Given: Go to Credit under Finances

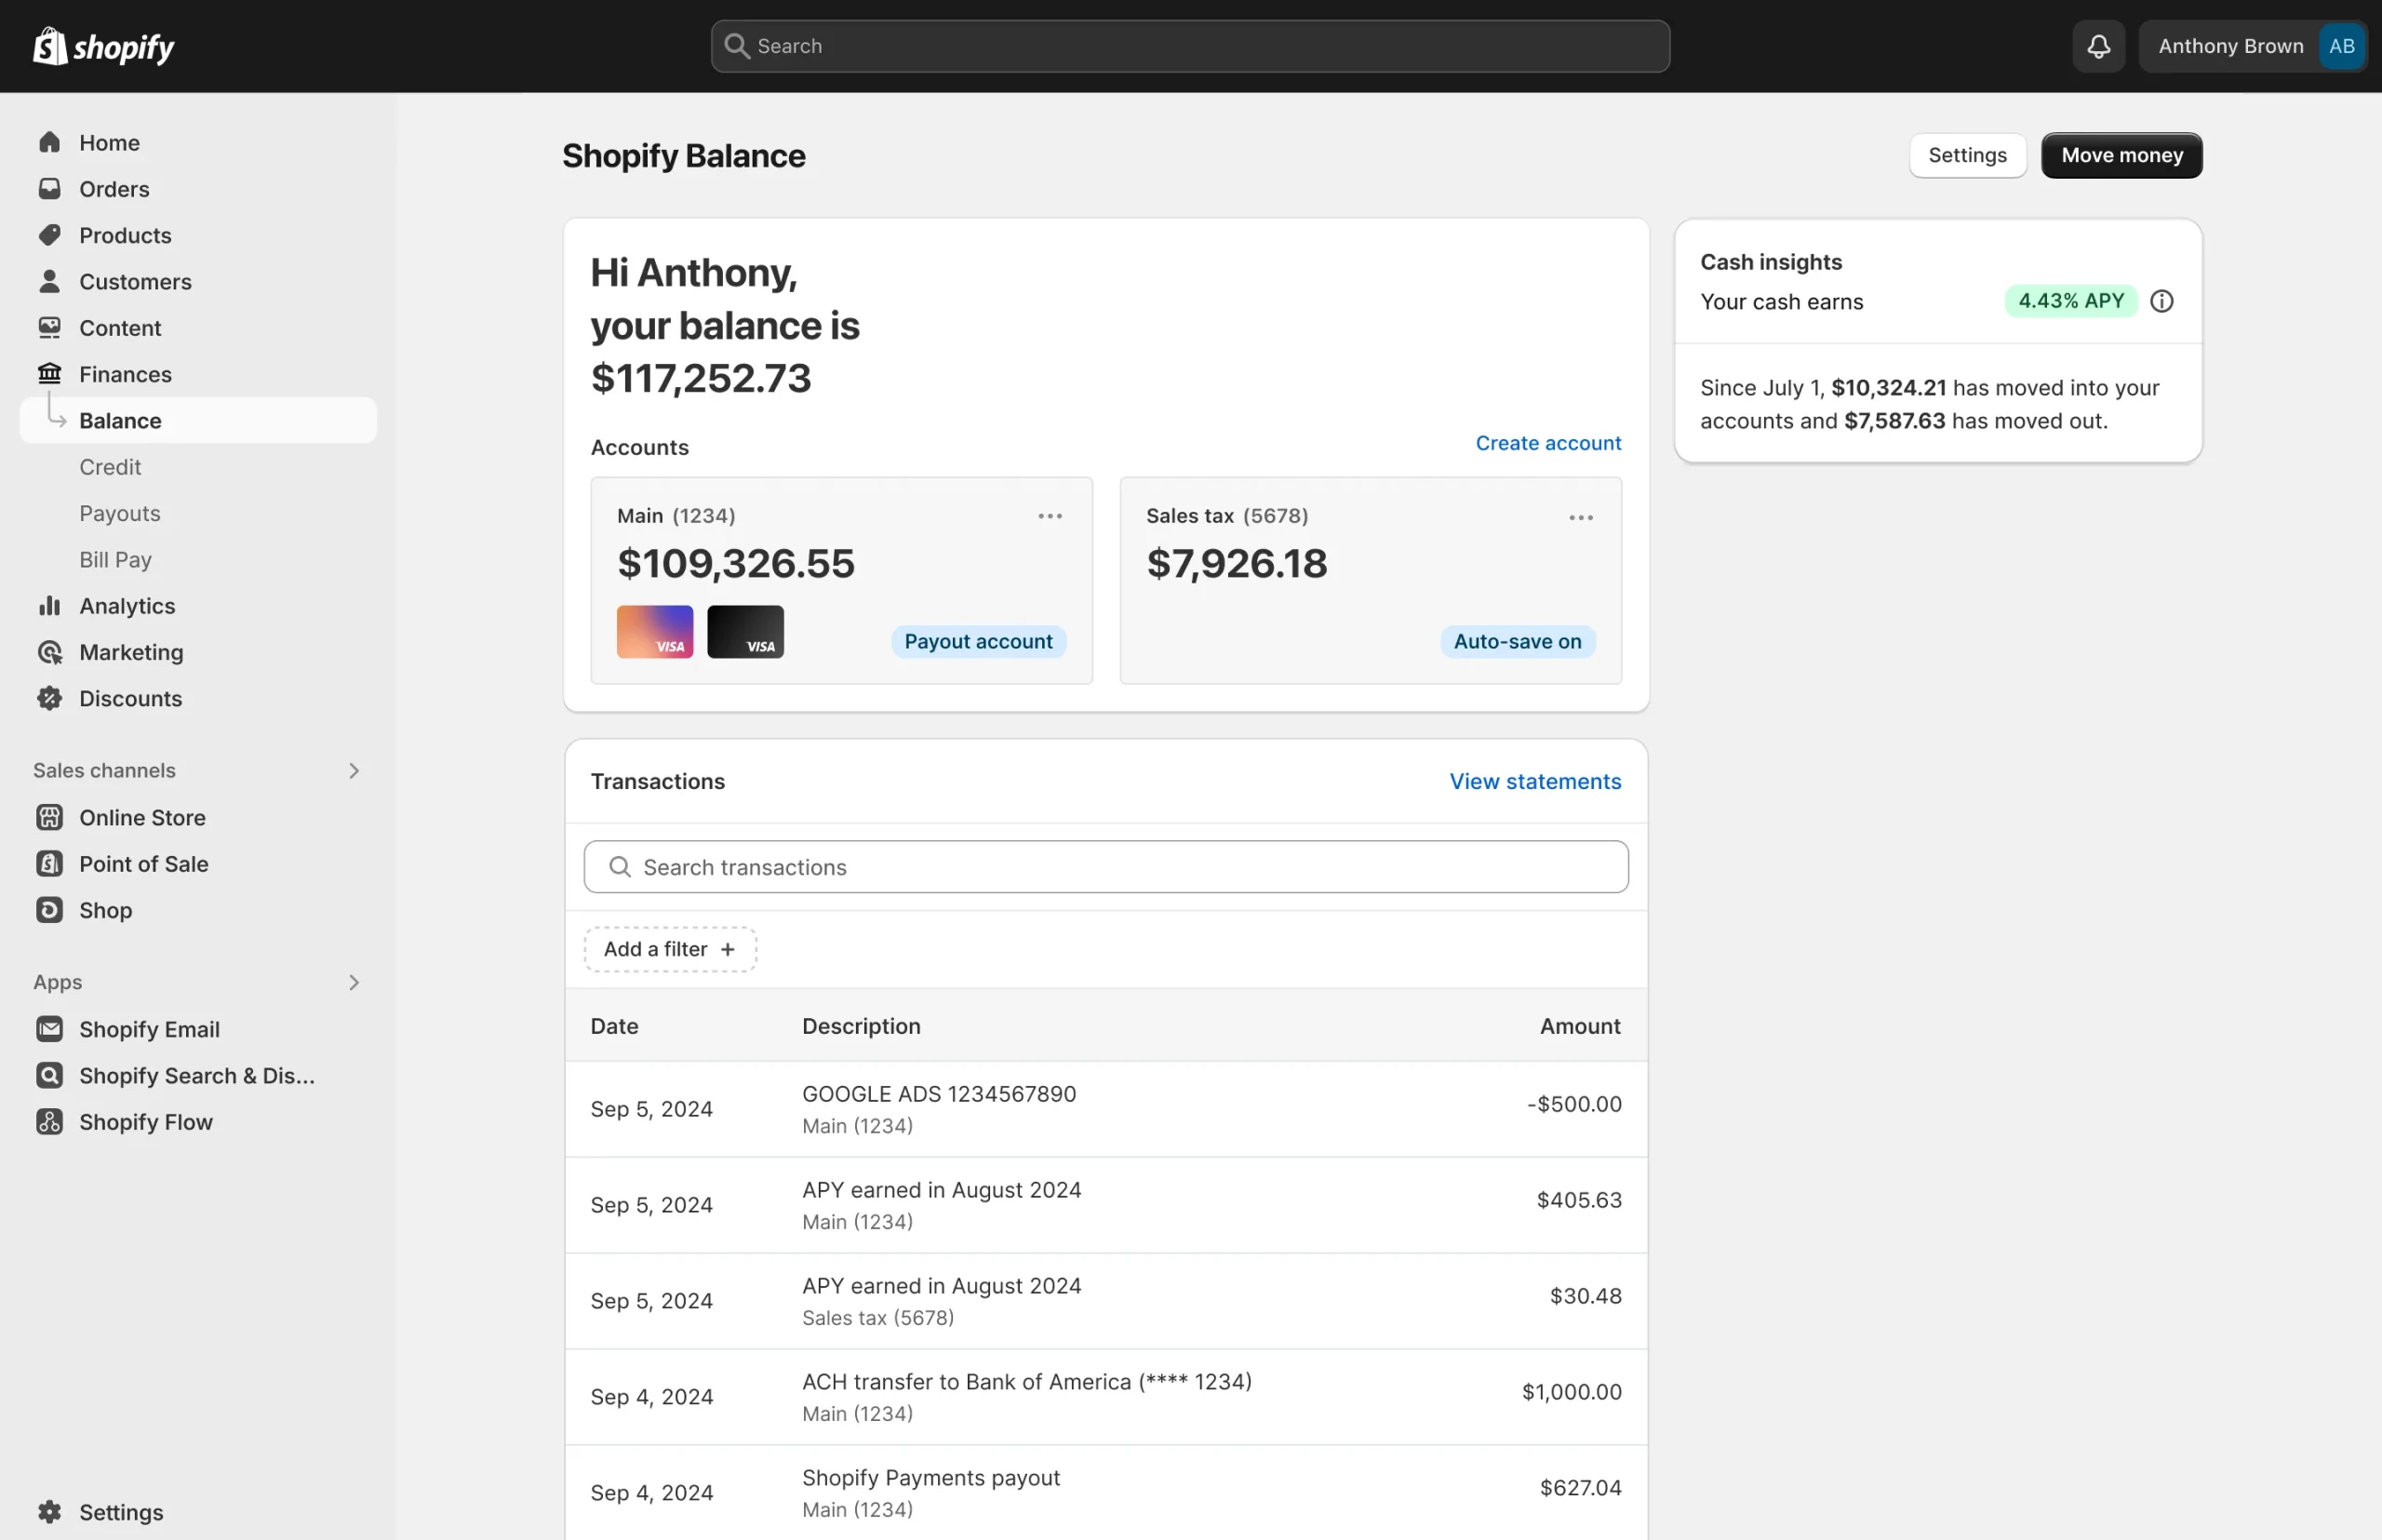Looking at the screenshot, I should click(110, 467).
